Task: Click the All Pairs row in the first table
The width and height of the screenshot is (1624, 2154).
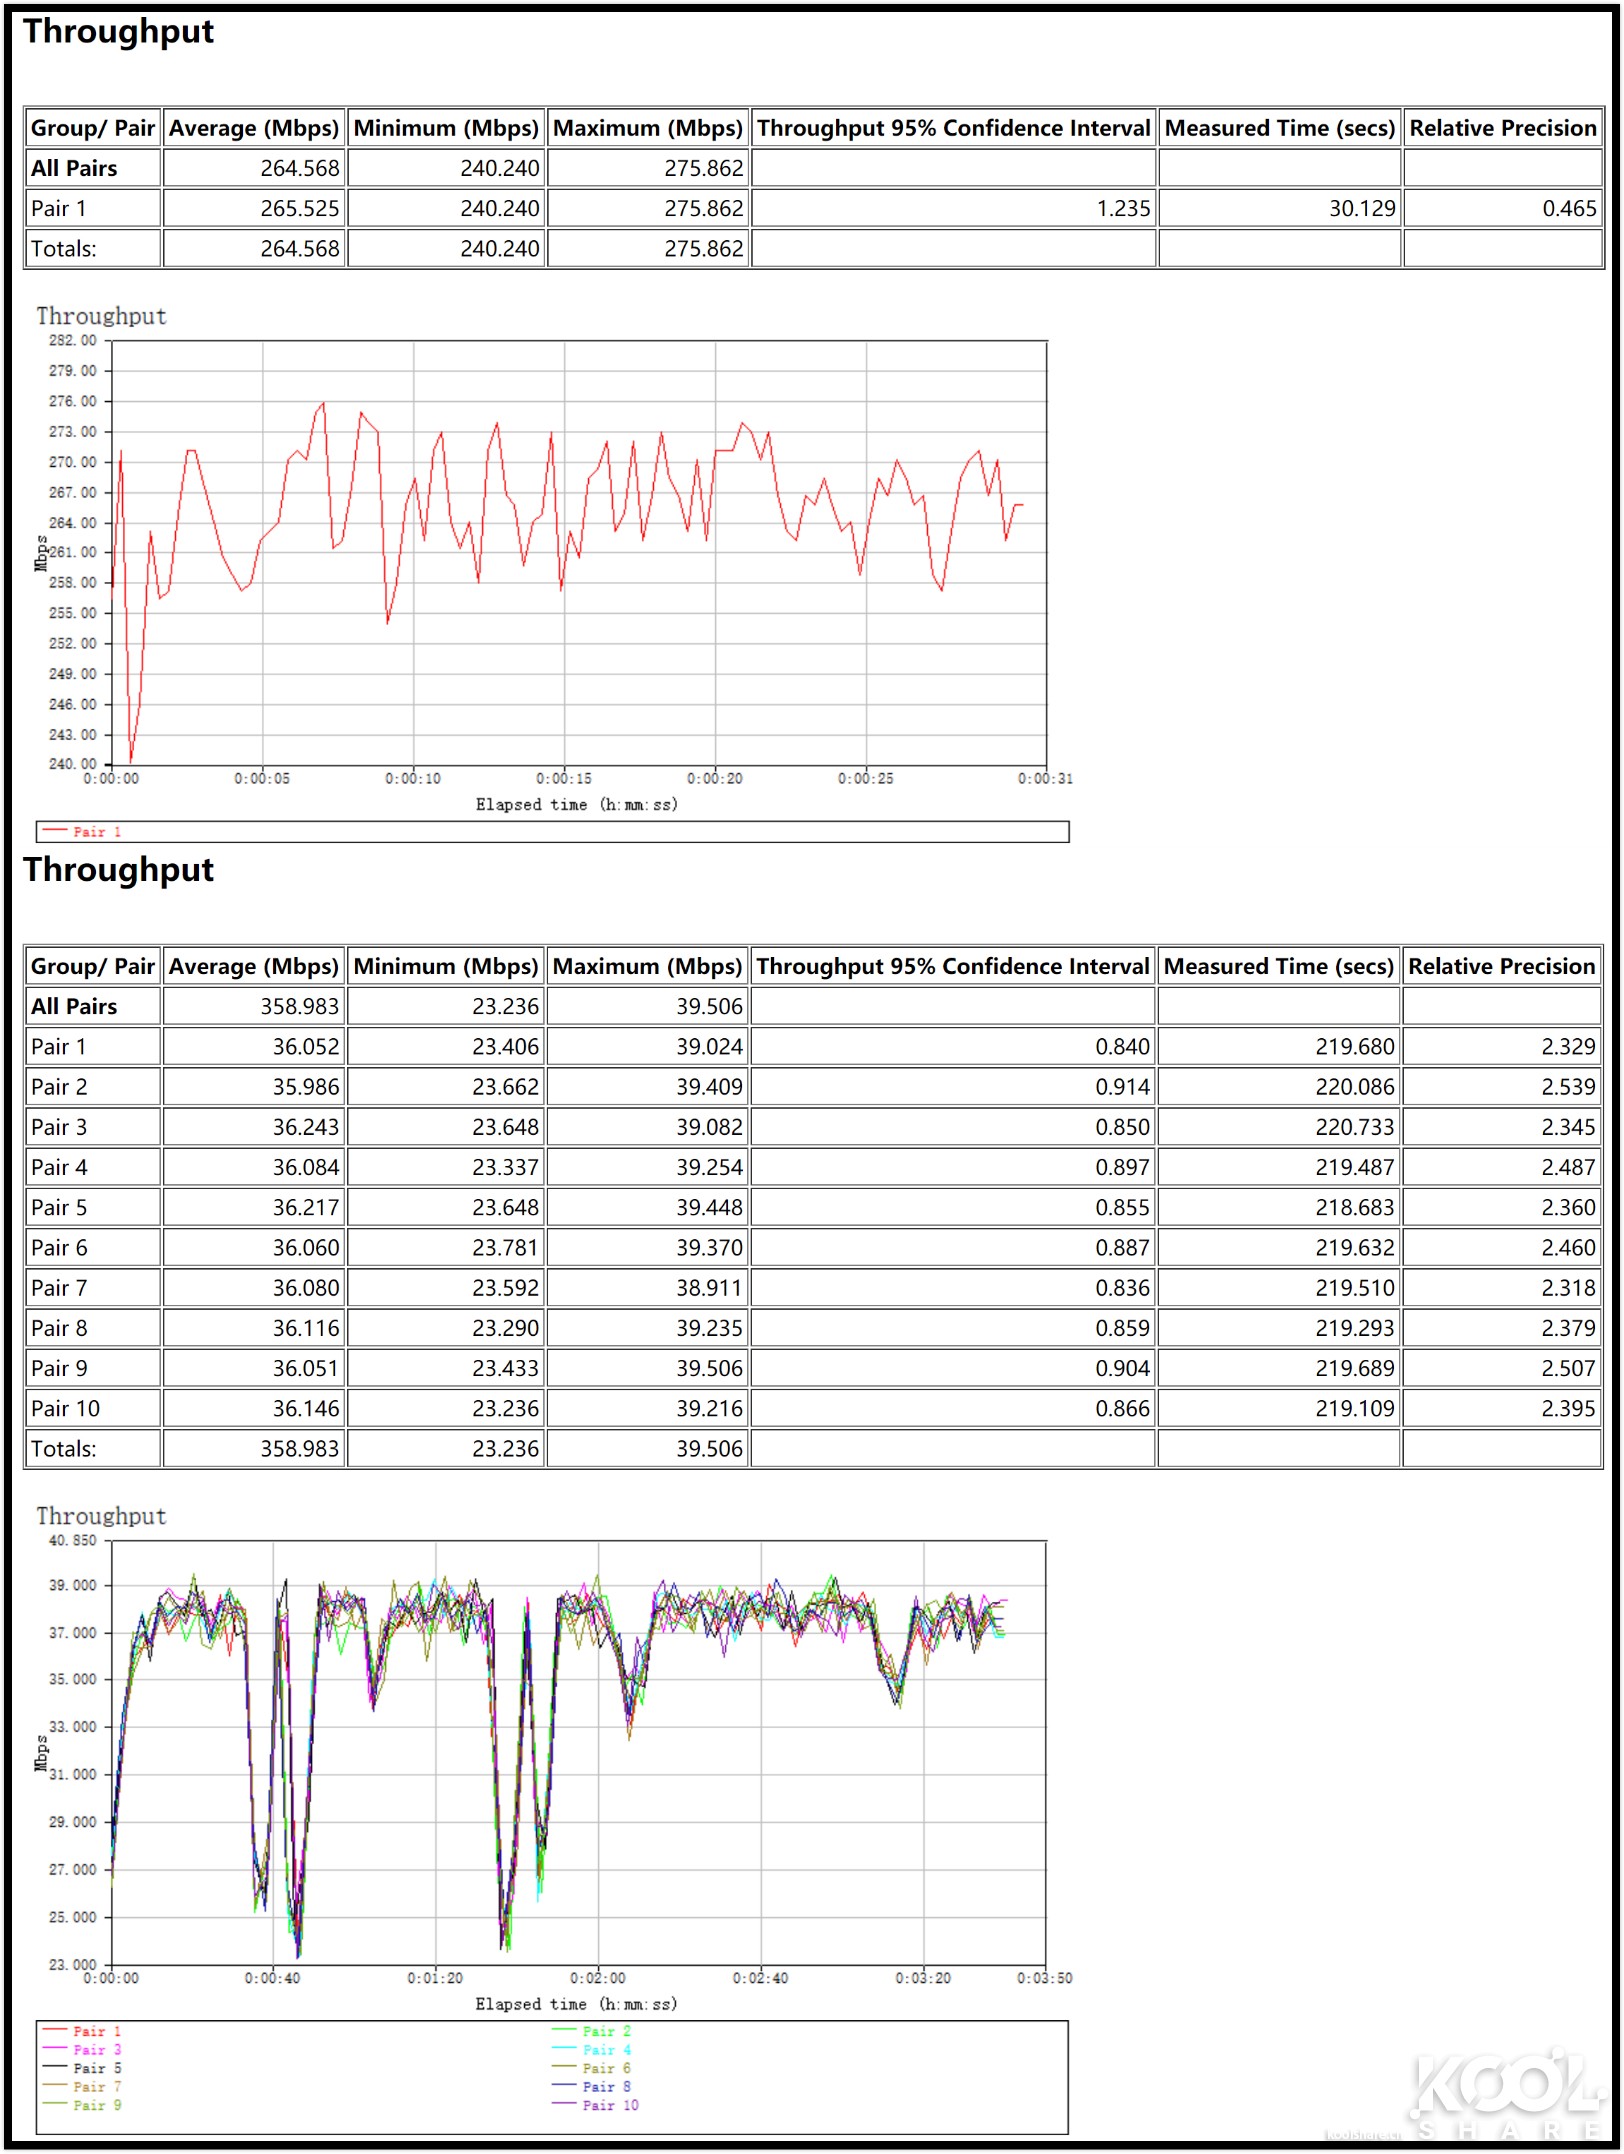Action: click(x=73, y=168)
